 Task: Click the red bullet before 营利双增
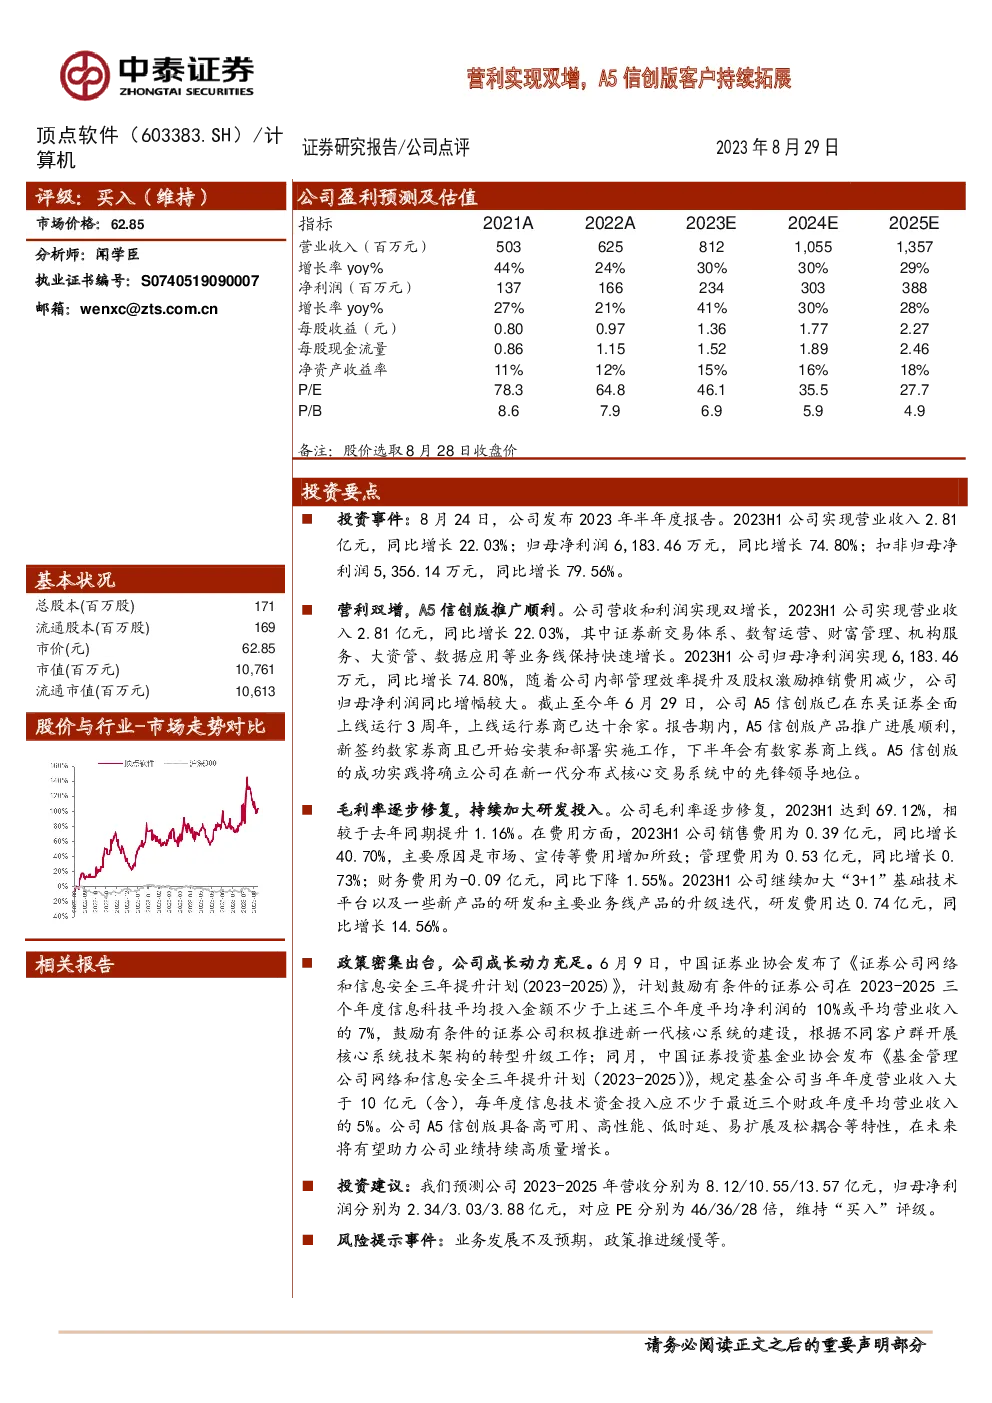pyautogui.click(x=308, y=609)
